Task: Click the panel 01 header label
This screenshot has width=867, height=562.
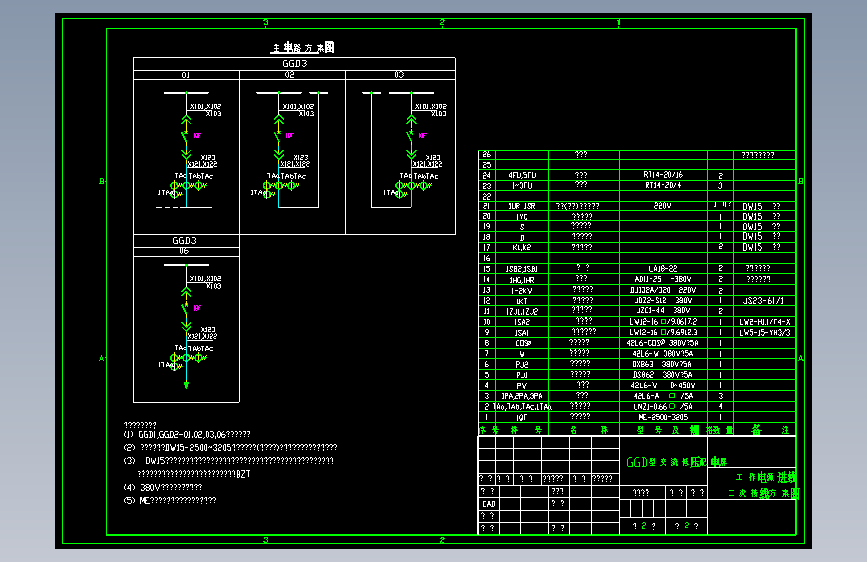Action: point(185,75)
